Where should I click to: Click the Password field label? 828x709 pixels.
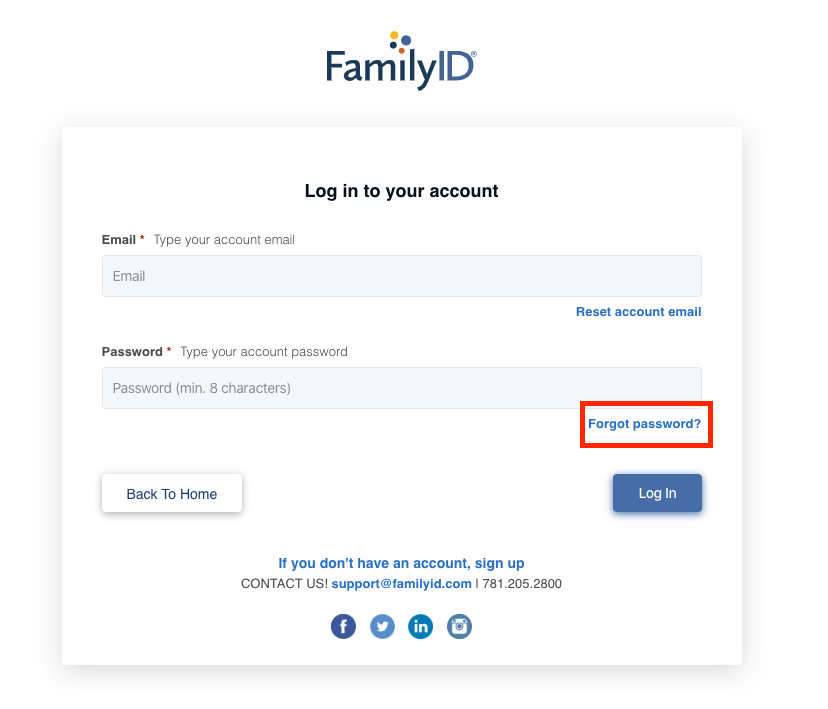coord(132,352)
